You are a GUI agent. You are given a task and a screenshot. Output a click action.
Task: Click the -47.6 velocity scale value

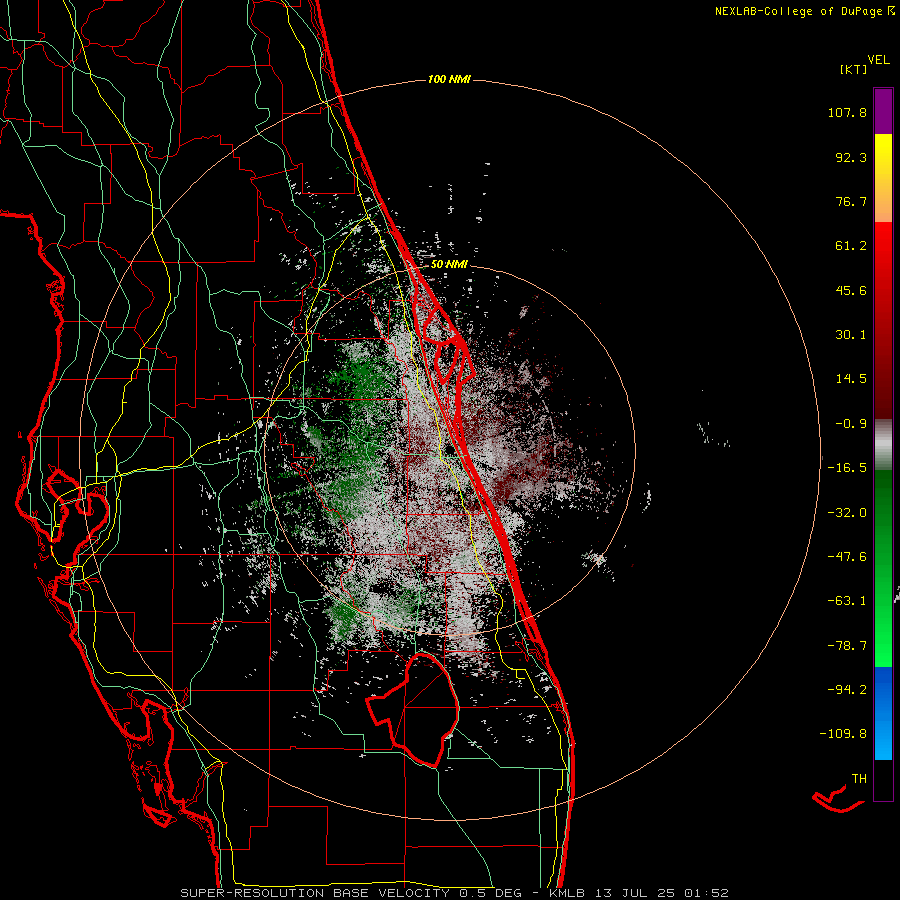[847, 557]
